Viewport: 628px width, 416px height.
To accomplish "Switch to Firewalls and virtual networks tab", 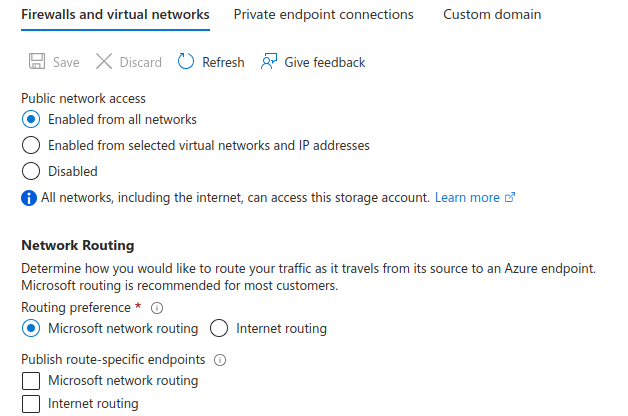I will 115,15.
